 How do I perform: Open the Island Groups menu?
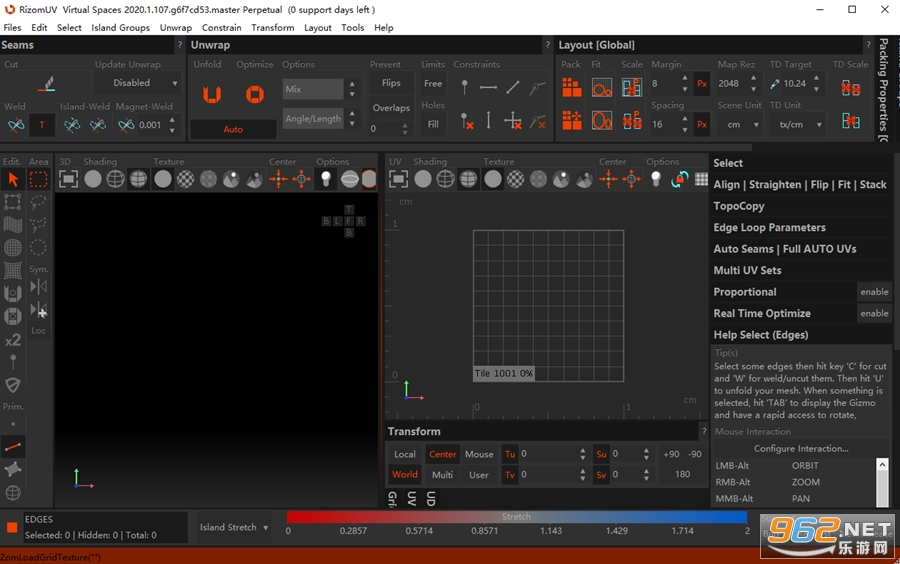tap(120, 28)
